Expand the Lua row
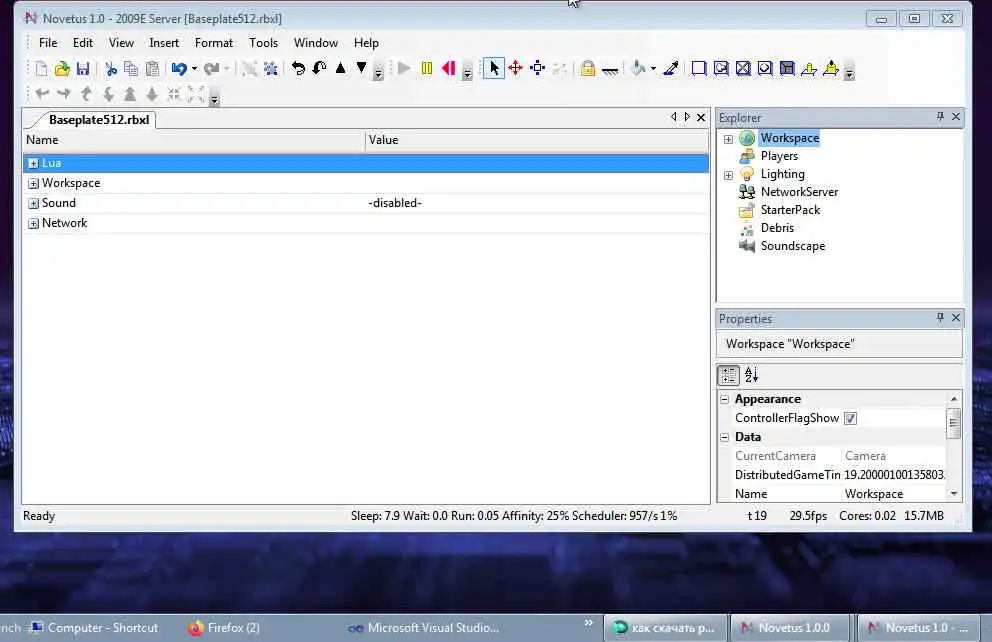Viewport: 992px width, 642px height. 34,163
